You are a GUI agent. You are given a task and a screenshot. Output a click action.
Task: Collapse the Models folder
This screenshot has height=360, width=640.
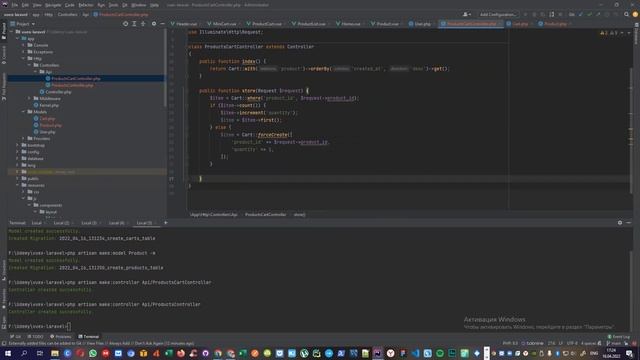pyautogui.click(x=24, y=111)
